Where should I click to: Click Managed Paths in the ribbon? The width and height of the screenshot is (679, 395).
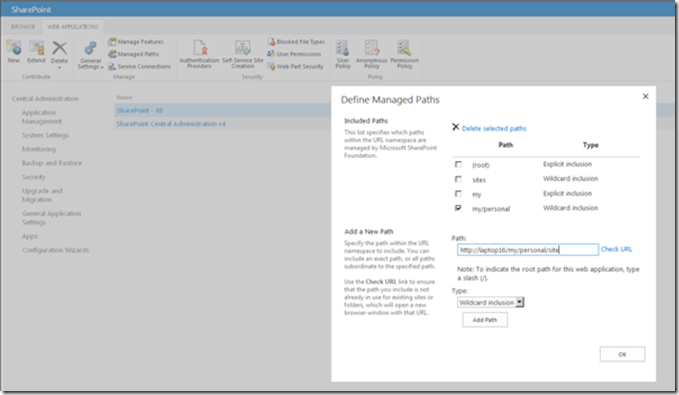(134, 54)
